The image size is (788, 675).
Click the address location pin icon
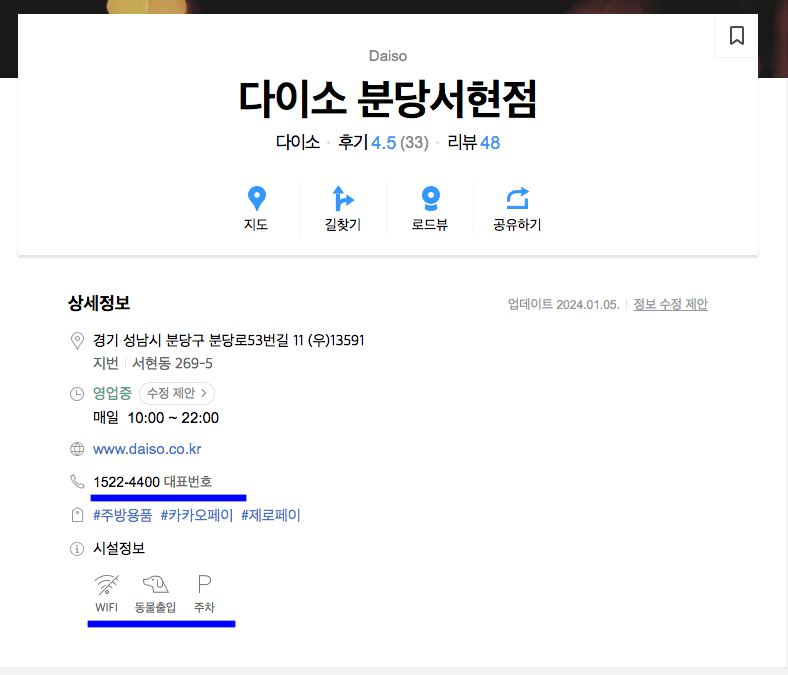77,341
